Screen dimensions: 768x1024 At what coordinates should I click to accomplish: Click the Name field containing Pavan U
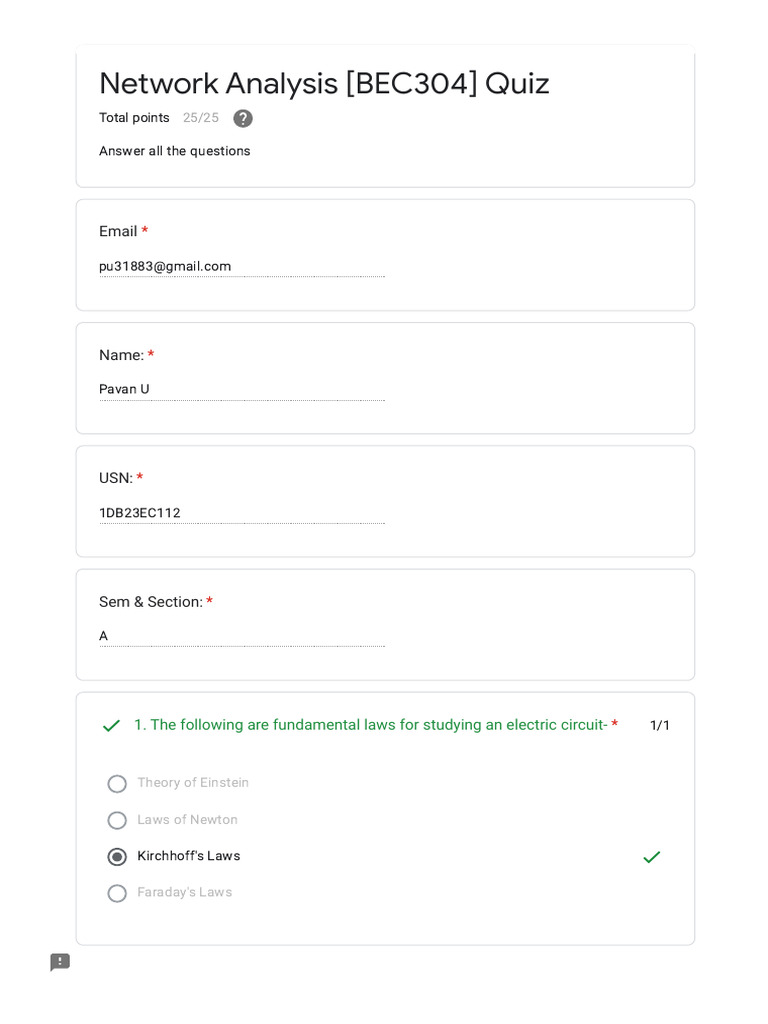[x=241, y=389]
